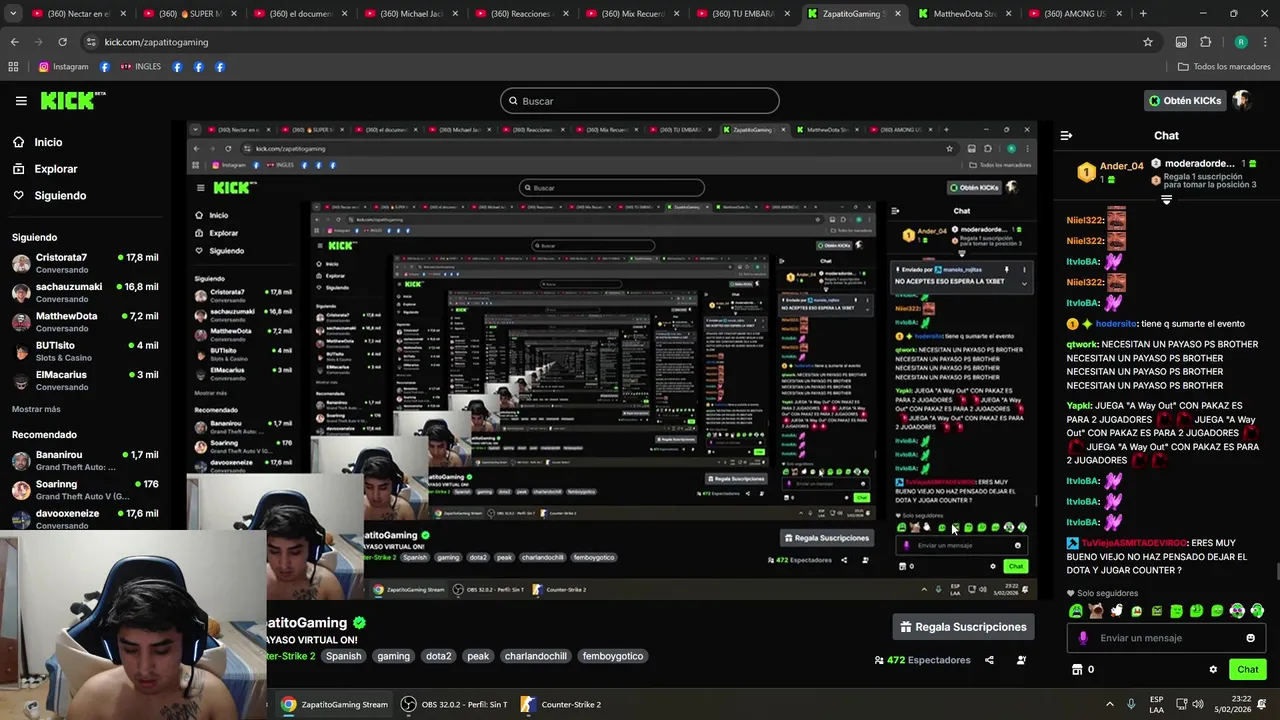Select the femboygotico tag

coord(613,656)
